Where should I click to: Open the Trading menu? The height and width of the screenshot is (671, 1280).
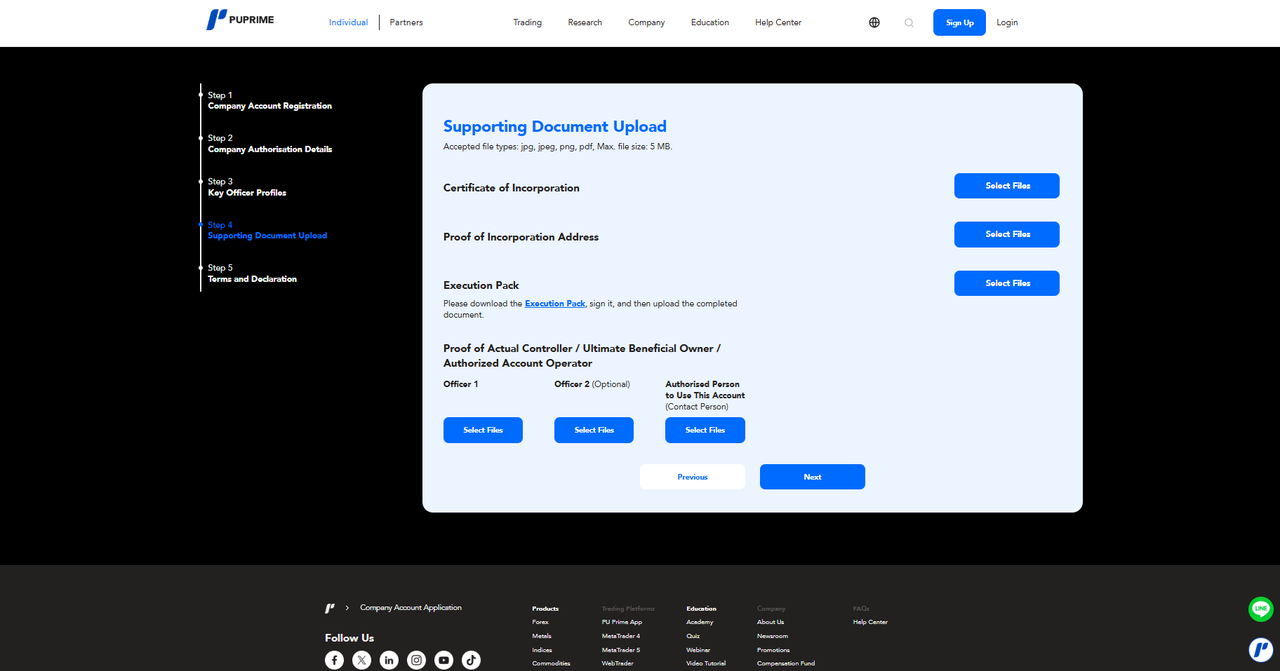pos(527,22)
